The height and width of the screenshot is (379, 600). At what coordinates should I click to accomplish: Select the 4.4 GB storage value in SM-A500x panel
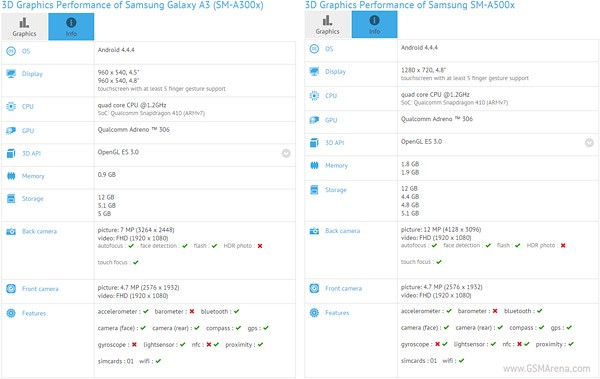point(410,196)
